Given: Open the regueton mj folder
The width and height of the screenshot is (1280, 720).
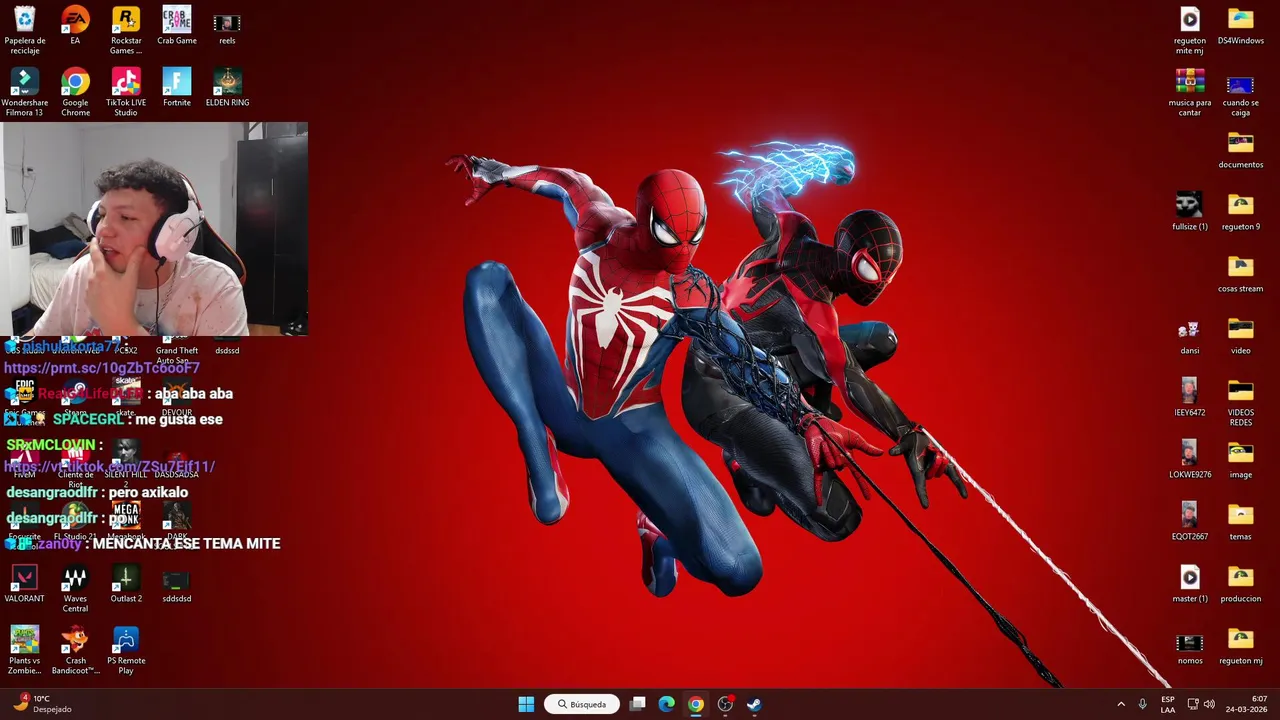Looking at the screenshot, I should 1240,646.
